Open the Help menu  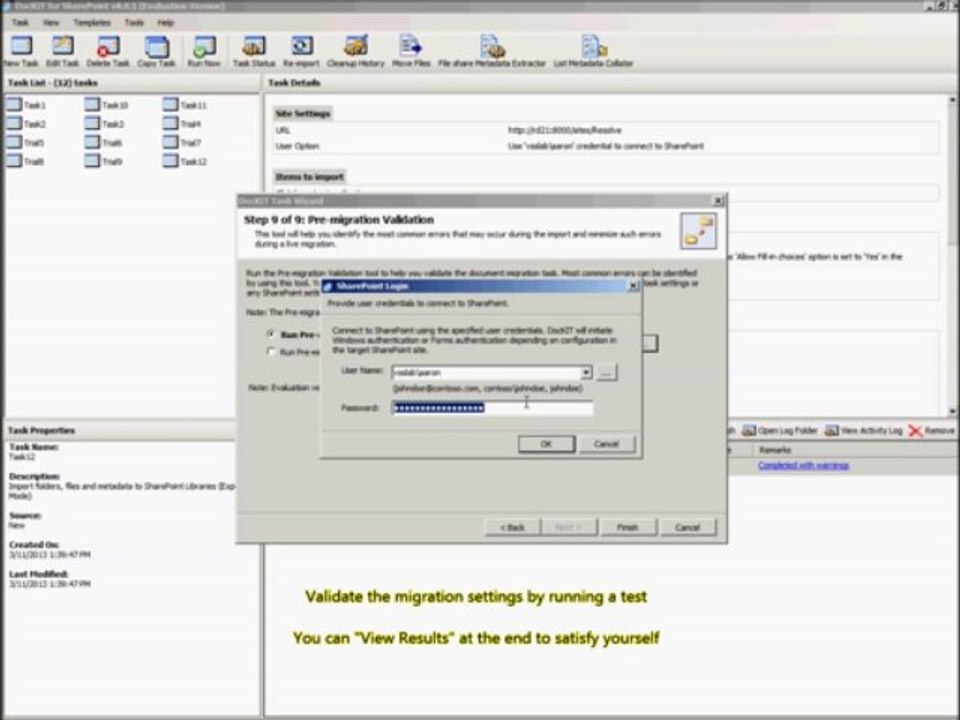(165, 23)
